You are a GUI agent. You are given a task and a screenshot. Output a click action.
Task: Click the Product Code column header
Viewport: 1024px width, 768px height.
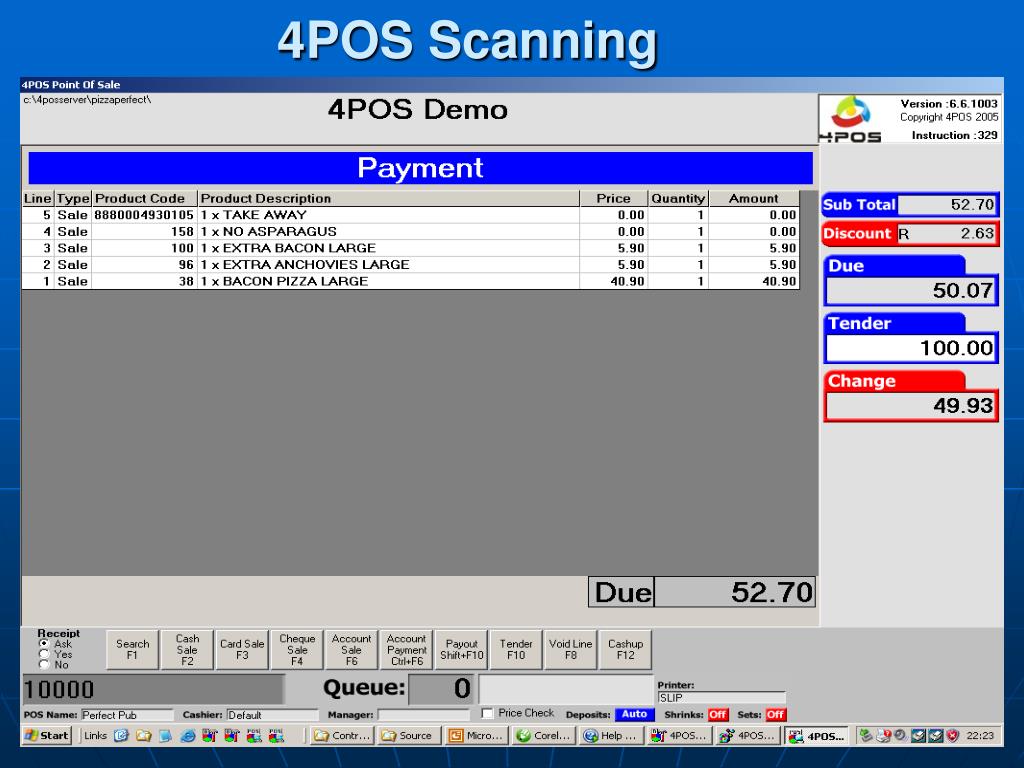144,199
